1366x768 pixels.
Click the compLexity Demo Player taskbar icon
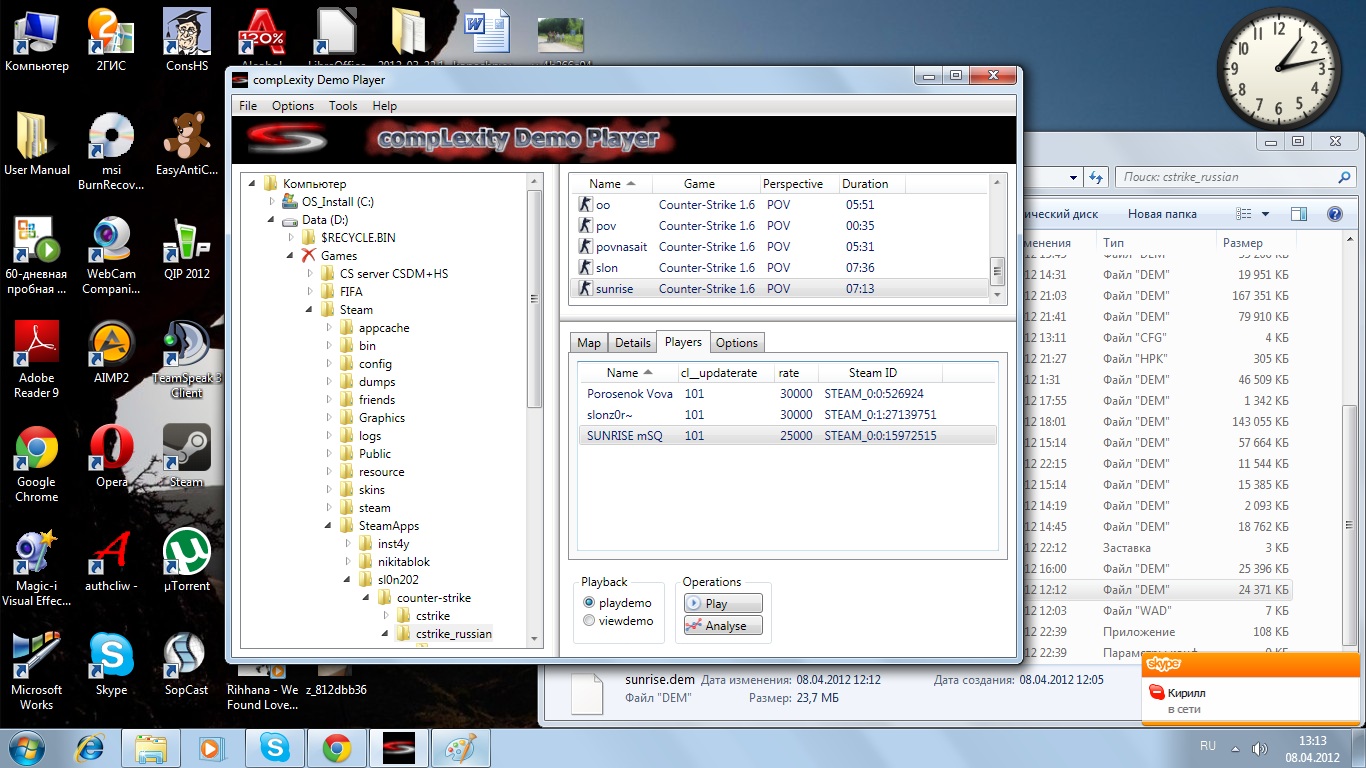(x=398, y=747)
